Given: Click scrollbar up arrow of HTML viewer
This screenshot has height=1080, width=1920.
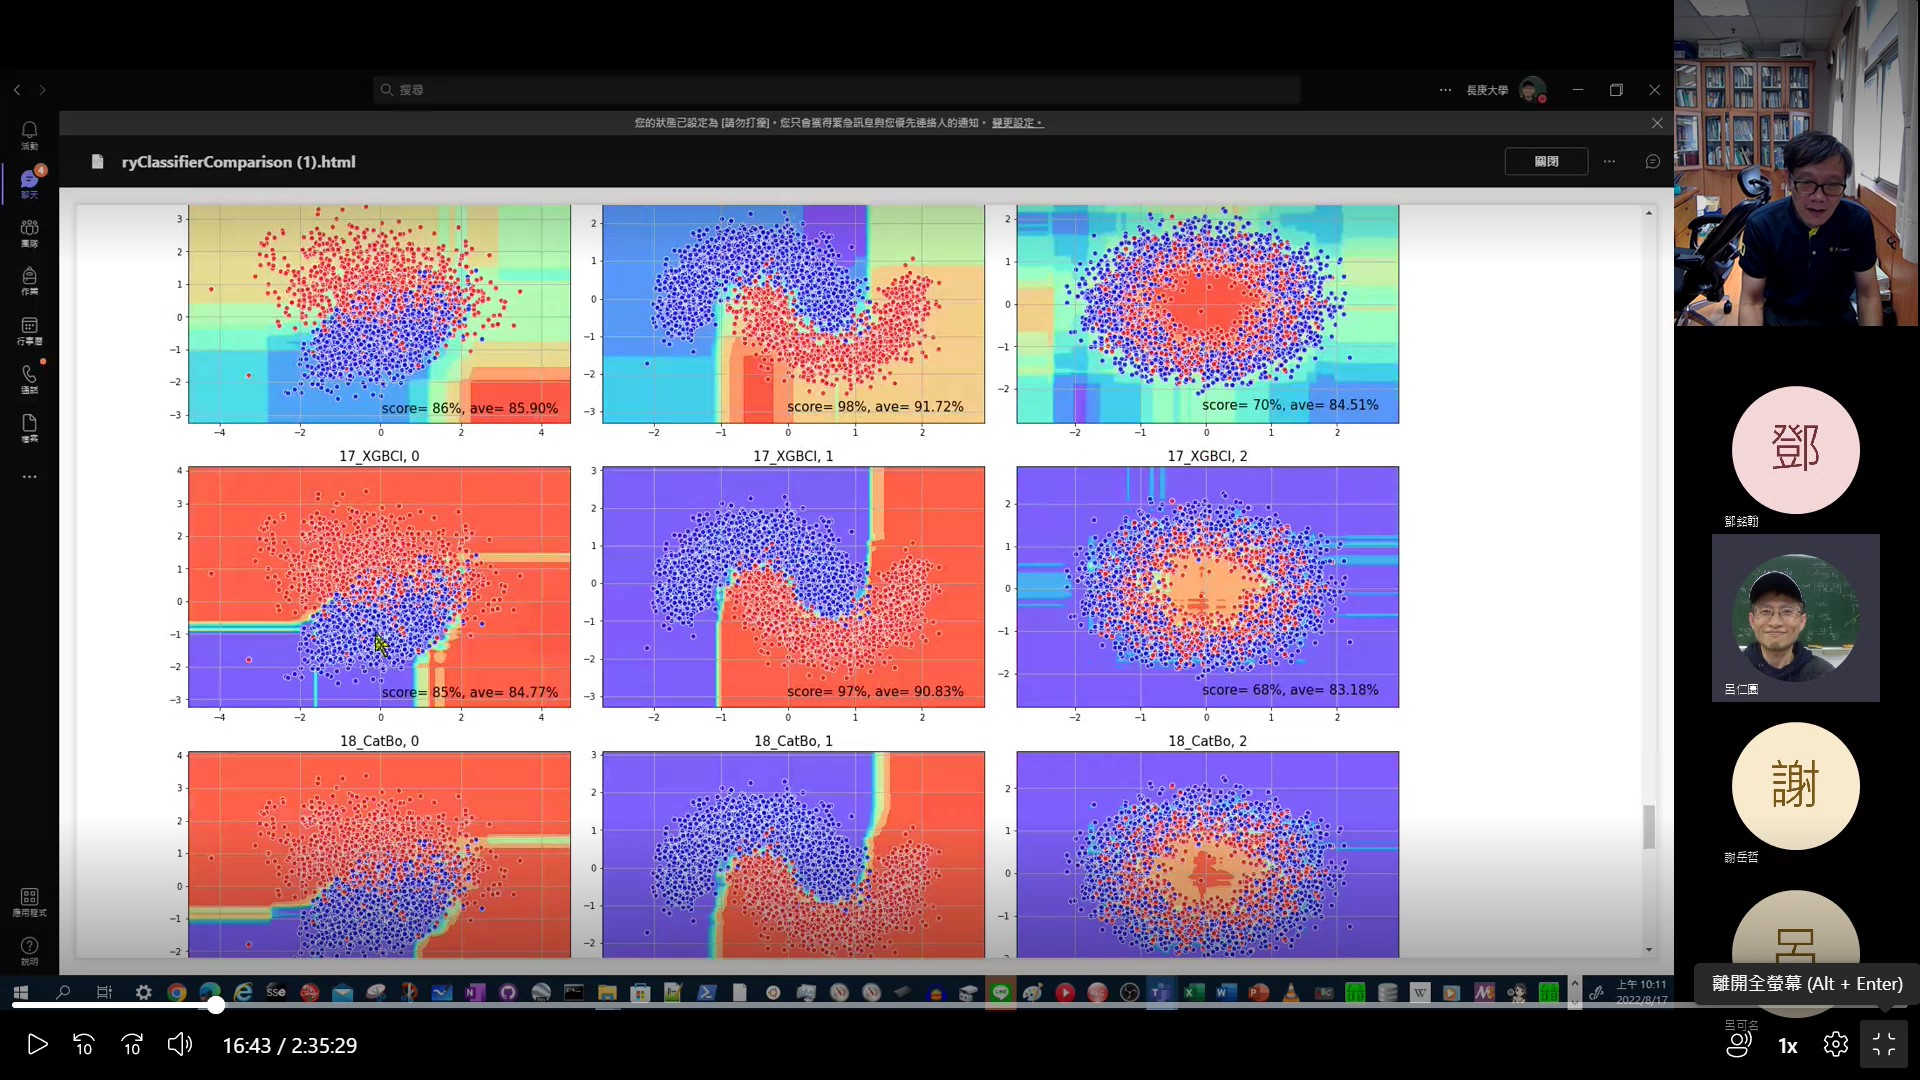Looking at the screenshot, I should [x=1649, y=213].
